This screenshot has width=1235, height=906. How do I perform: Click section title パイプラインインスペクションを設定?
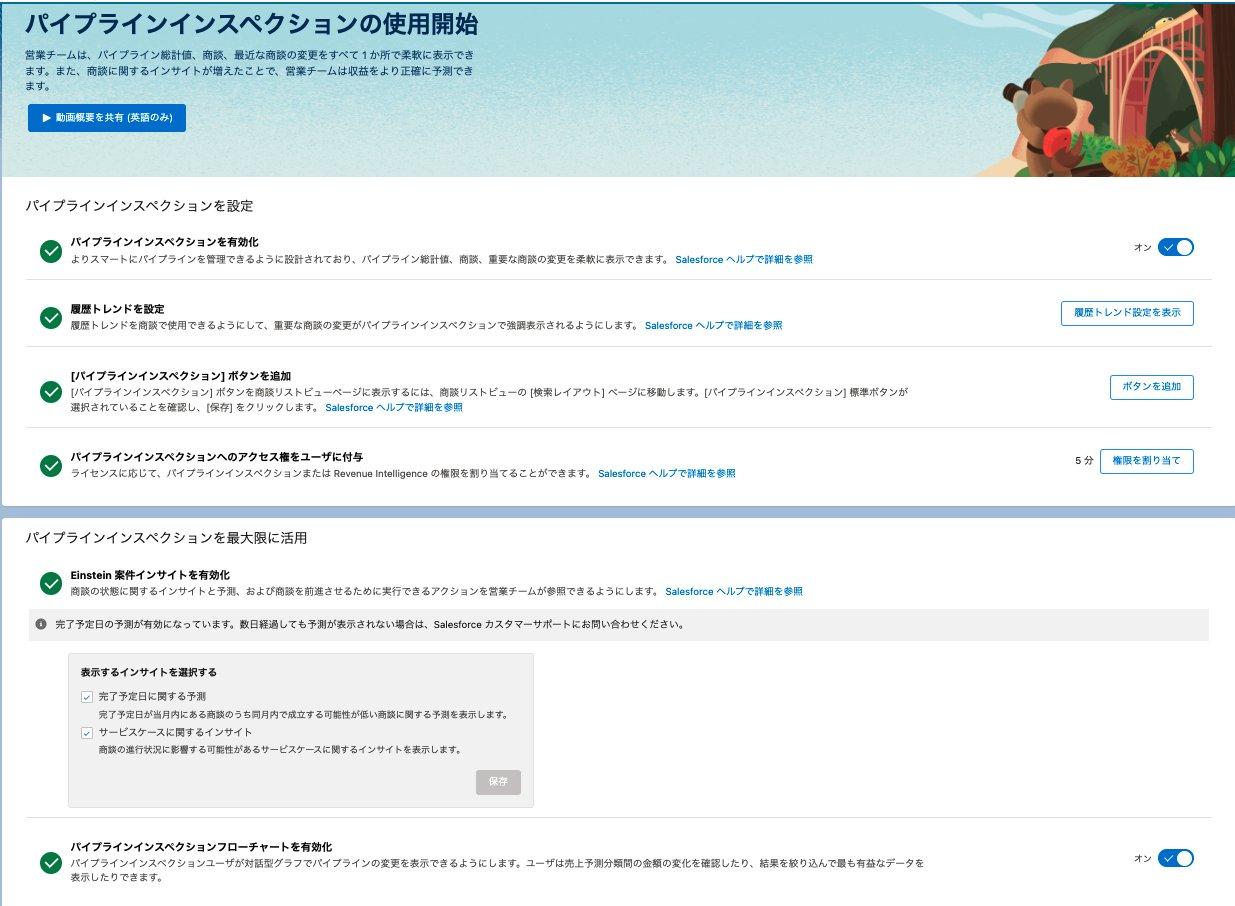pyautogui.click(x=139, y=206)
